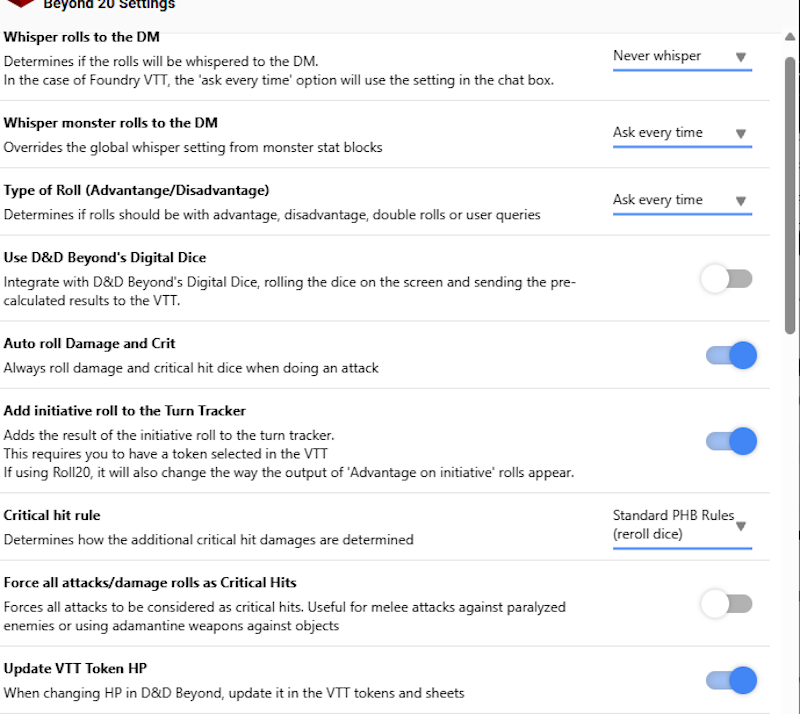800x714 pixels.
Task: Turn off the initiative Turn Tracker switch
Action: pos(731,441)
